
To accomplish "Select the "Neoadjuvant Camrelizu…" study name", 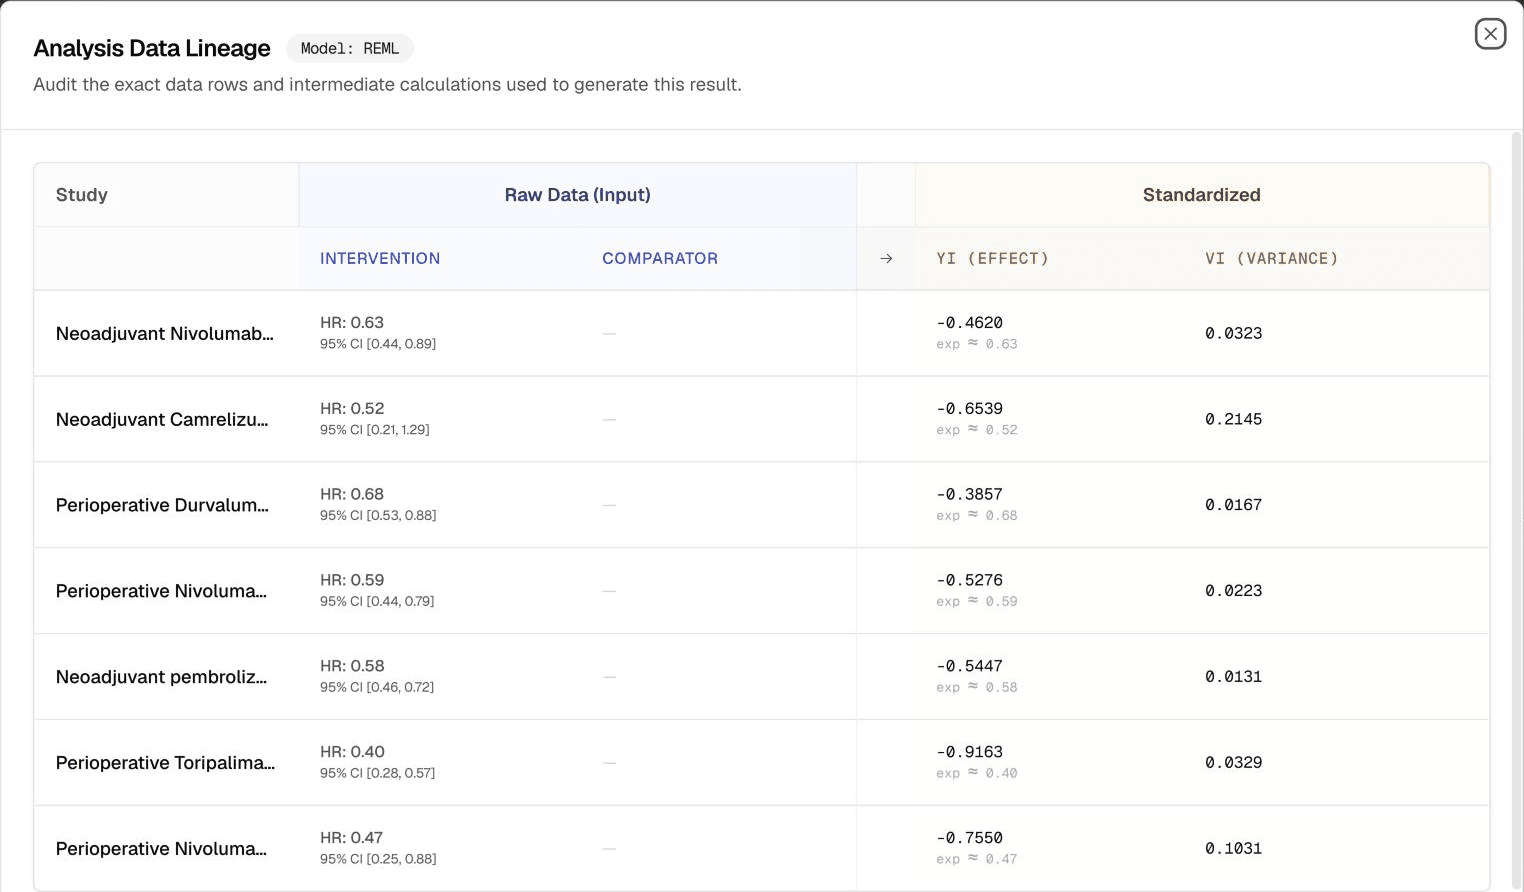I will point(162,419).
